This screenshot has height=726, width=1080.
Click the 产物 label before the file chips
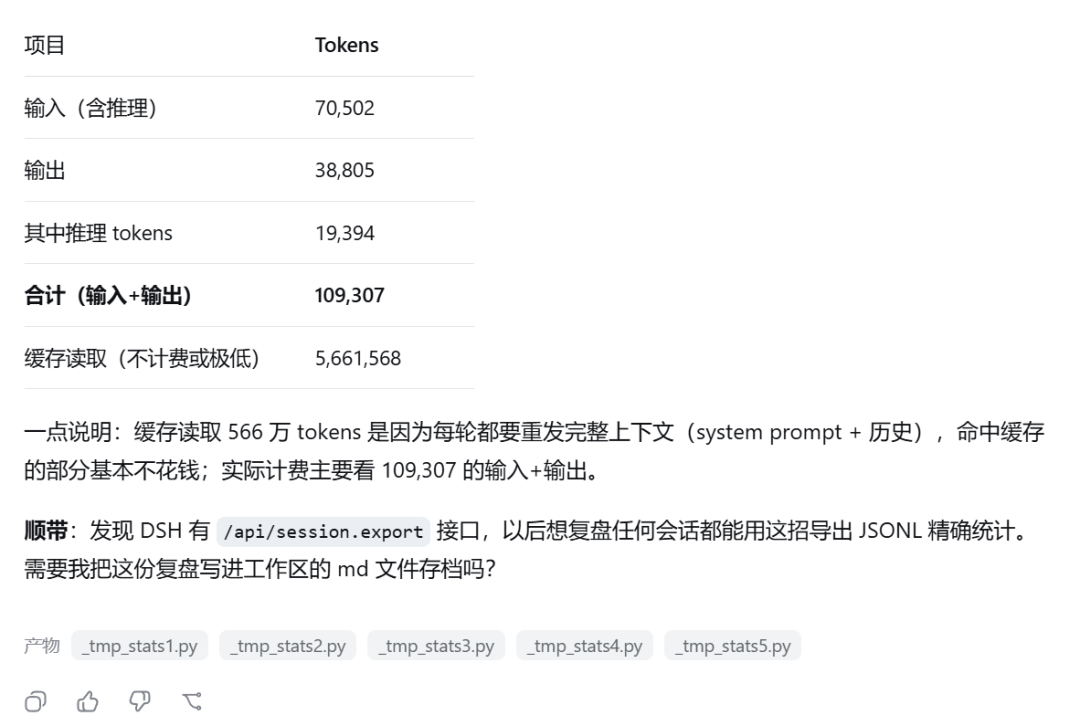pyautogui.click(x=42, y=645)
